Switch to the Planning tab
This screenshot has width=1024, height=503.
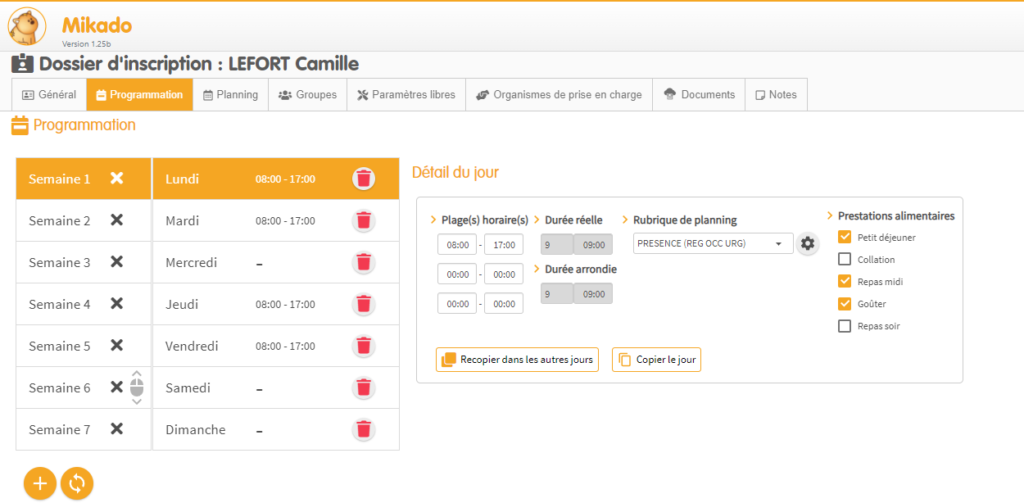point(230,95)
